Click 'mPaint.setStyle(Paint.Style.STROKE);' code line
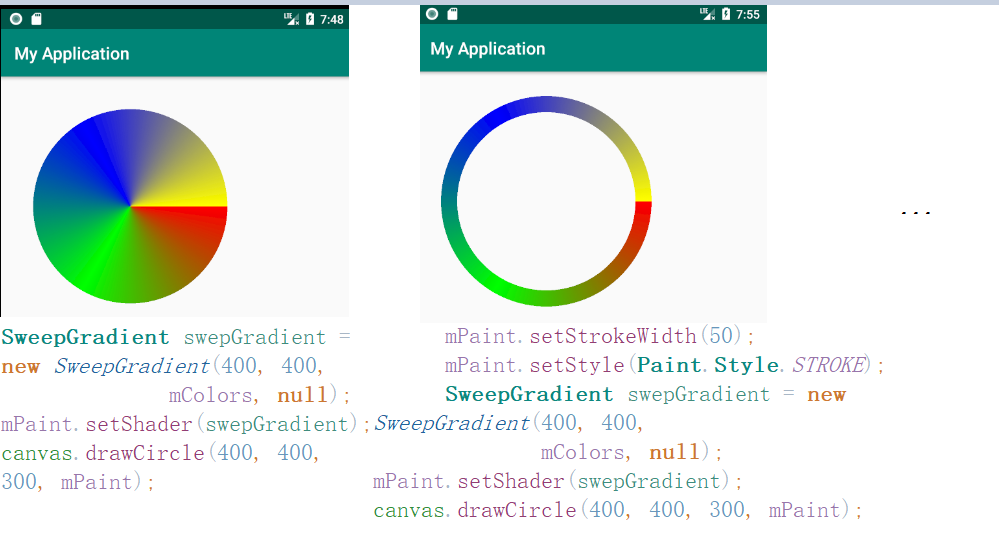This screenshot has height=549, width=999. point(665,366)
